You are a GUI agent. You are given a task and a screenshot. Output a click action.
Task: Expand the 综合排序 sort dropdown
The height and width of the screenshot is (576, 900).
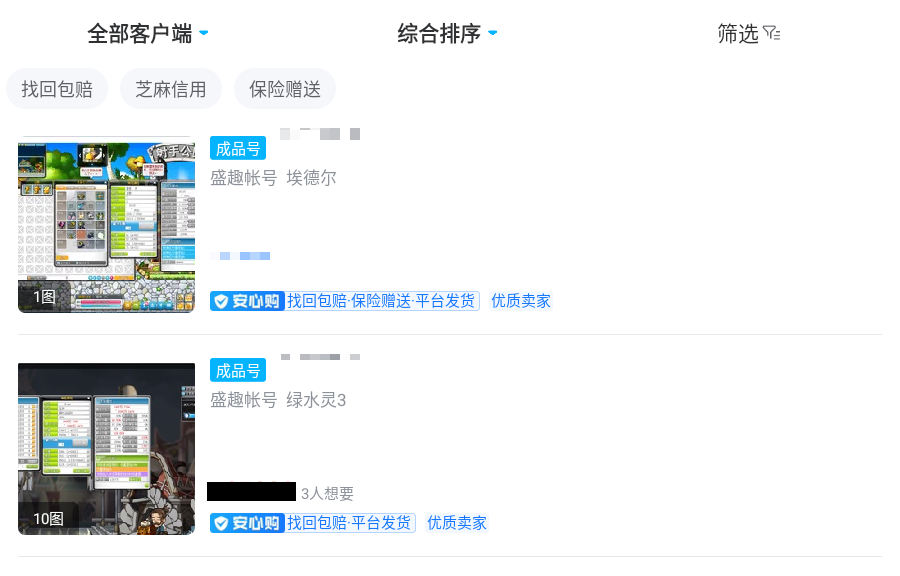tap(447, 33)
